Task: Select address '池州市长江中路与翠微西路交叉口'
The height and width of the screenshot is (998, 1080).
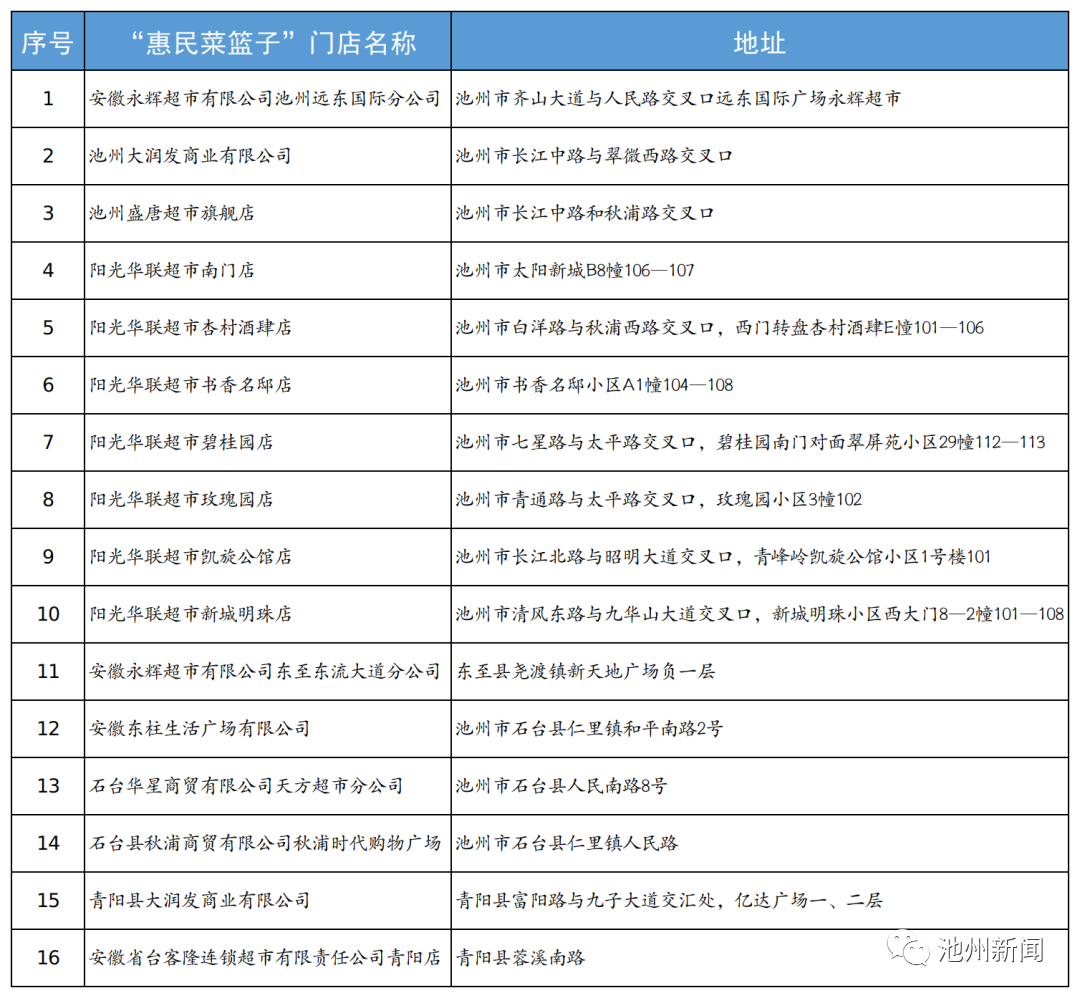Action: [594, 156]
